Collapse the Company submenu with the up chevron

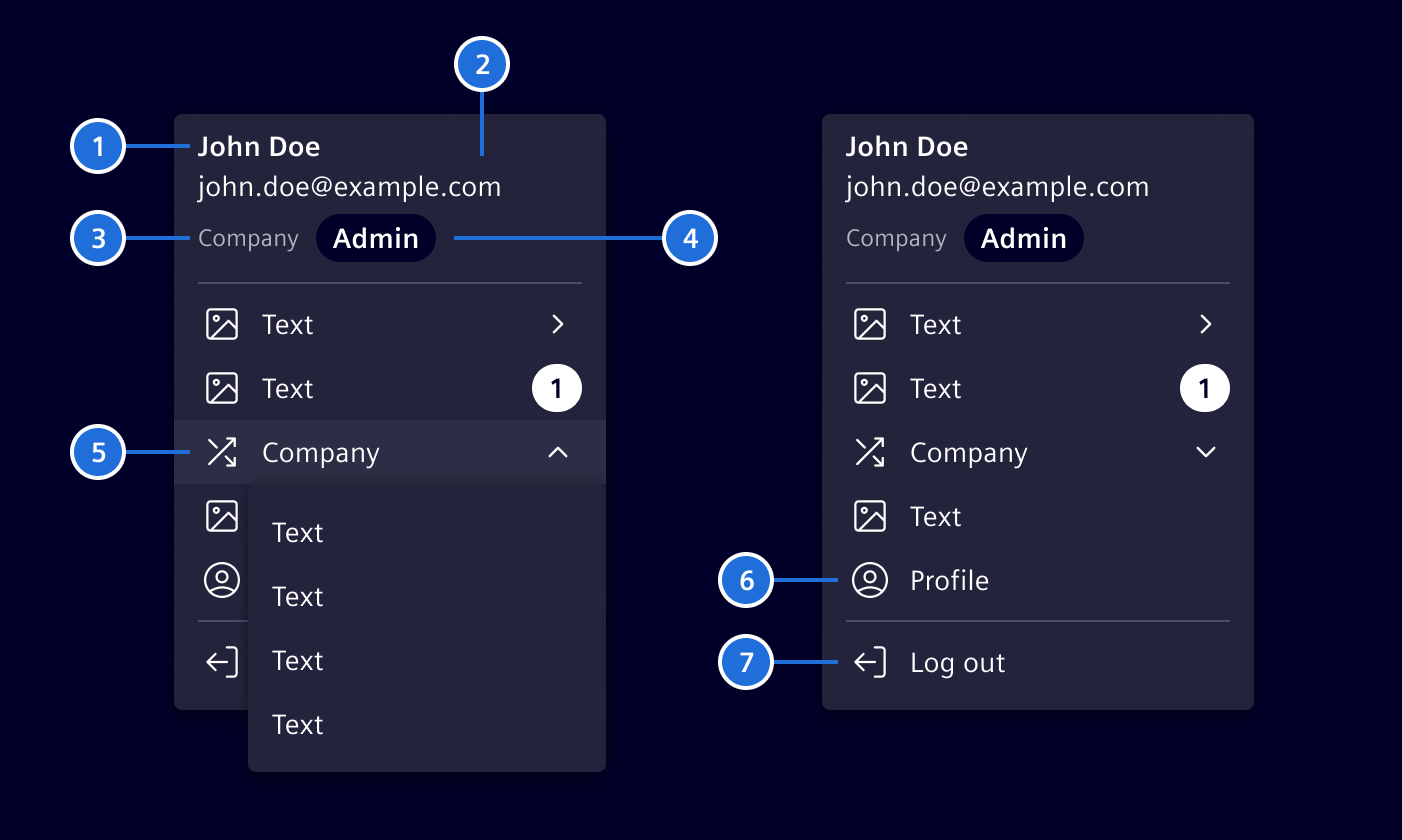click(558, 452)
